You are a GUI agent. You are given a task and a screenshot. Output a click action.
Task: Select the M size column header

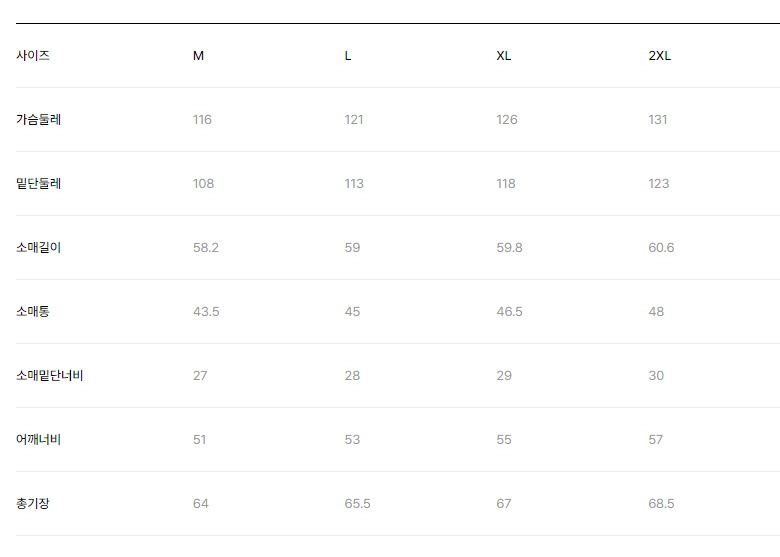click(x=198, y=56)
